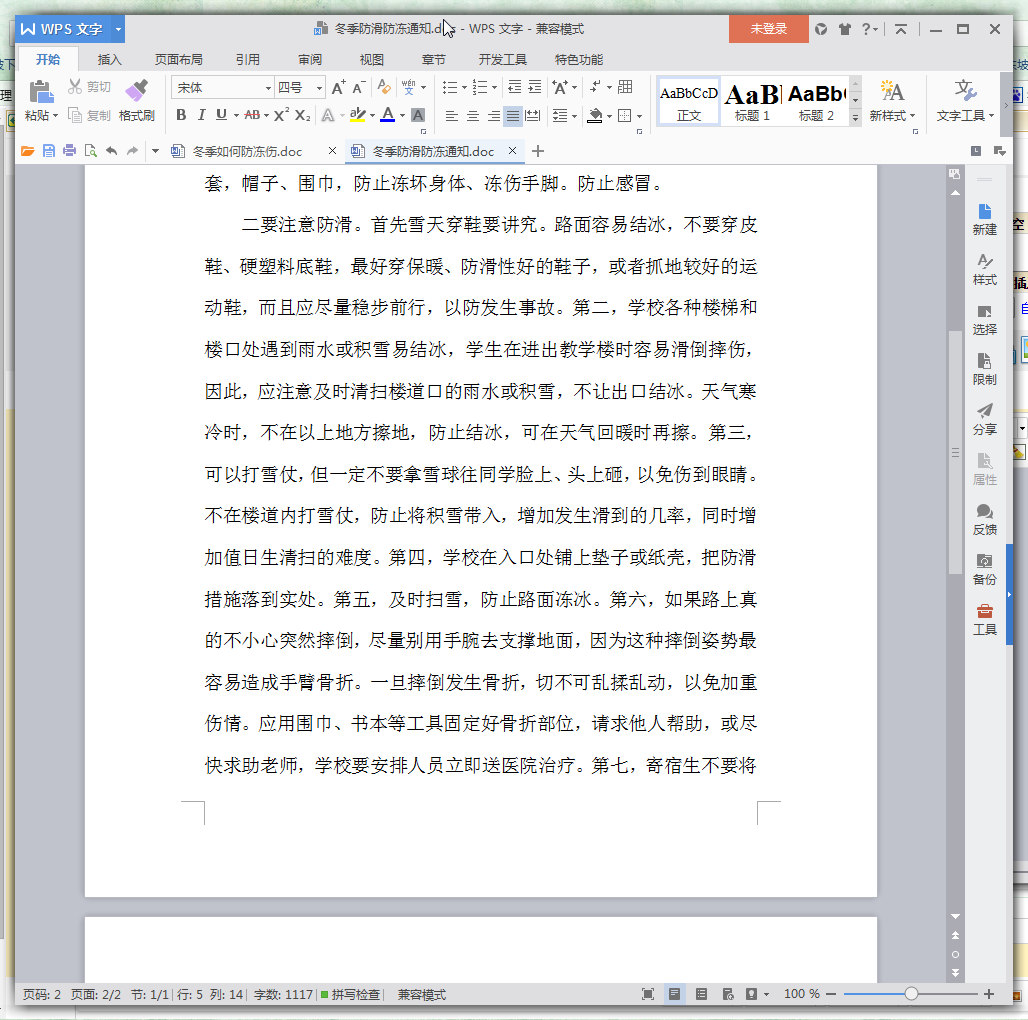Screen dimensions: 1028x1020
Task: Apply distributed alignment
Action: point(533,116)
